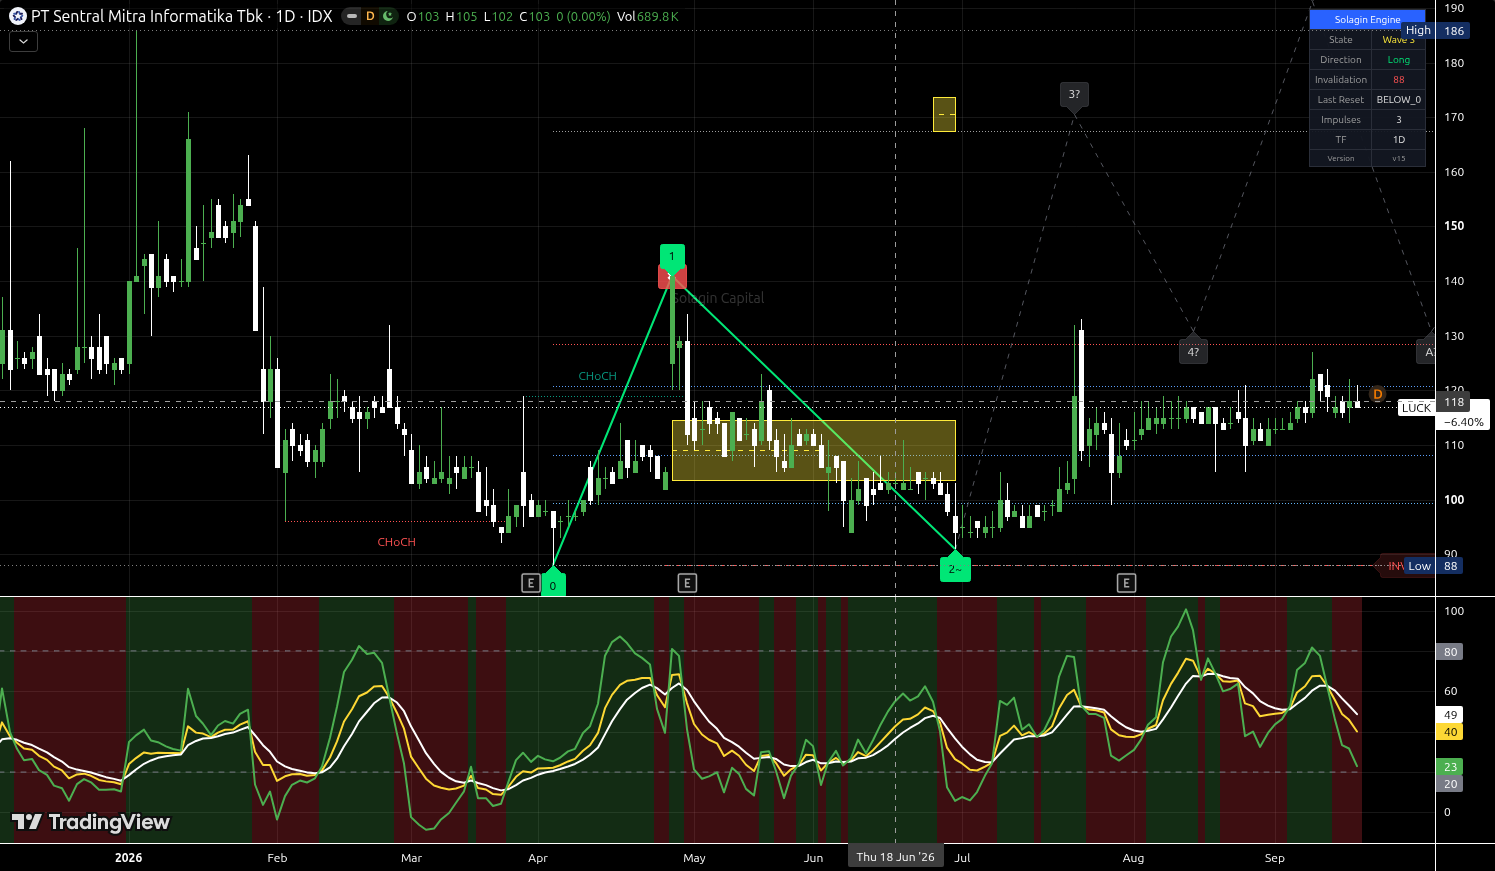
Task: Select the green wave 2~ label
Action: tap(955, 567)
